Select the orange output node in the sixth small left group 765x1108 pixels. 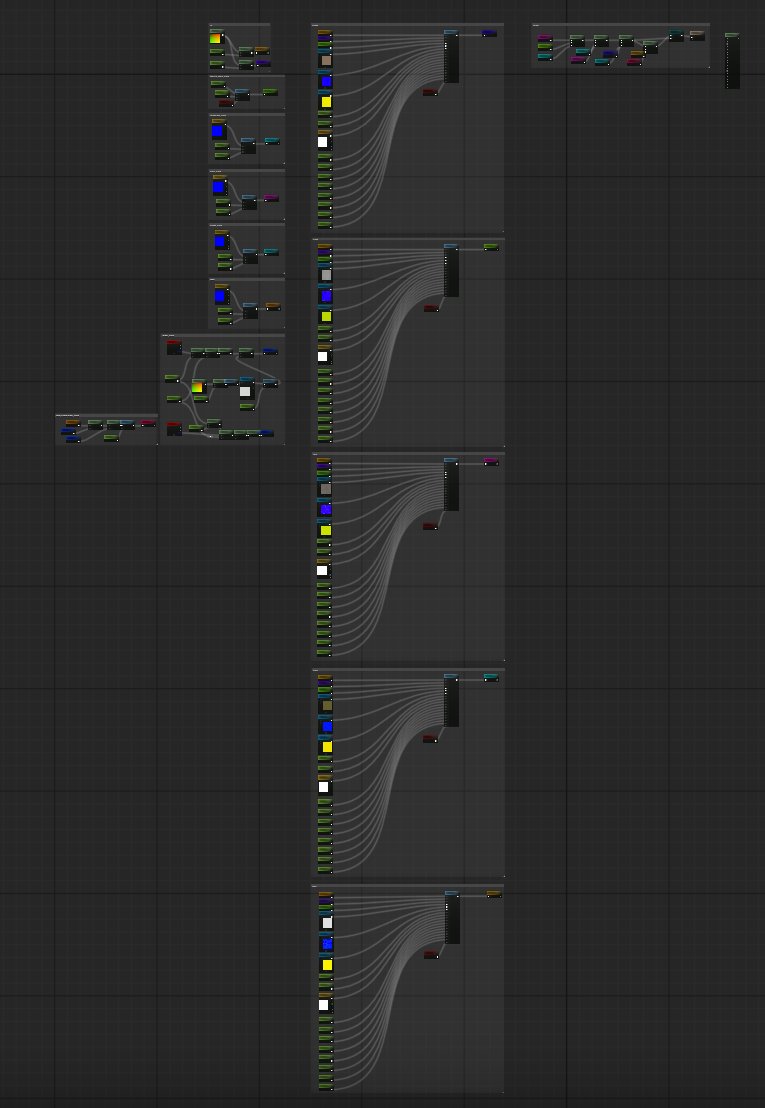click(273, 307)
